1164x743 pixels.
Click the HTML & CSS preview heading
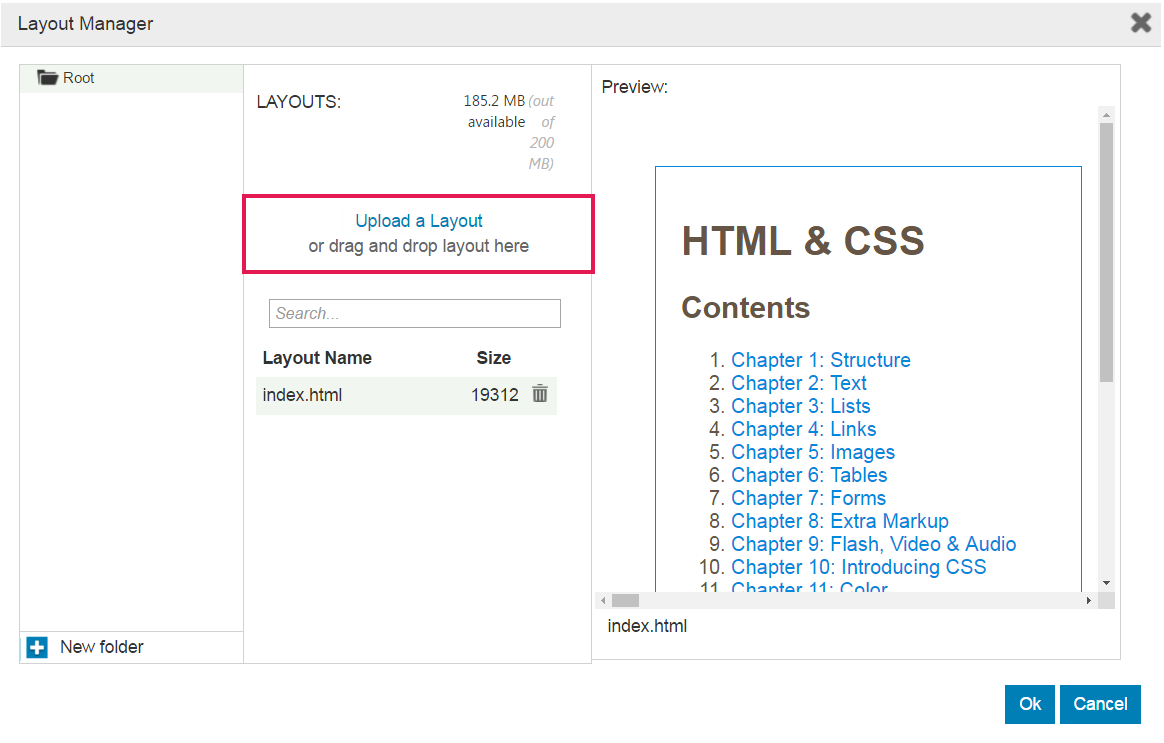(x=803, y=241)
